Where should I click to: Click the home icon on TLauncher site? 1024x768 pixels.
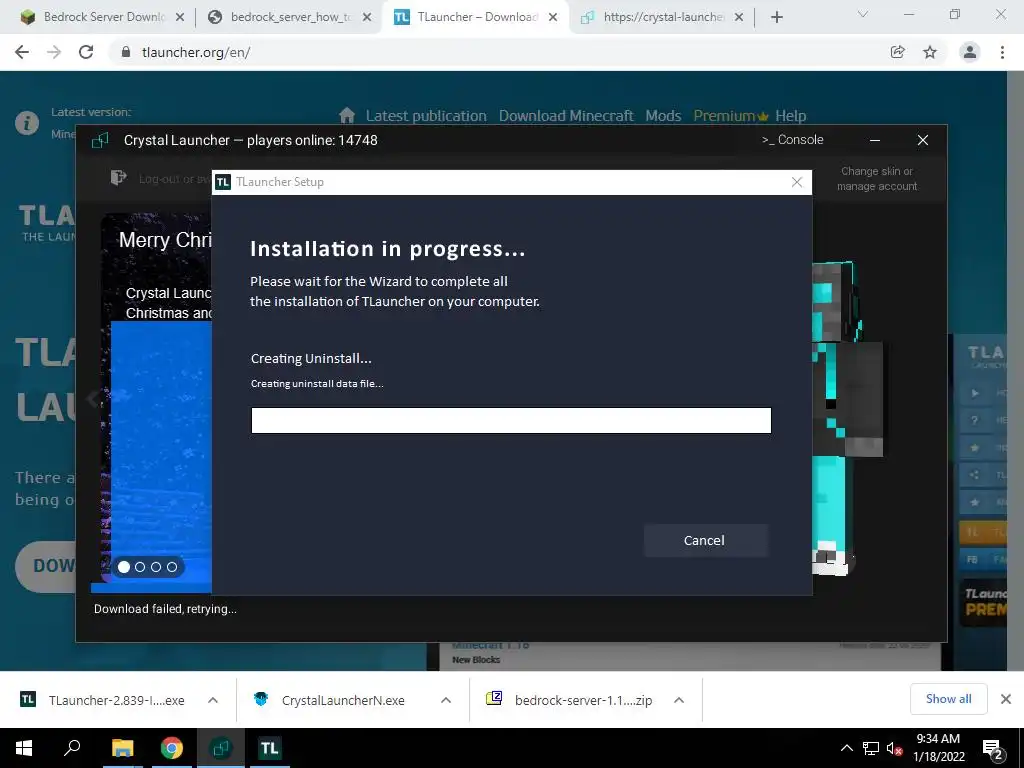pos(347,116)
